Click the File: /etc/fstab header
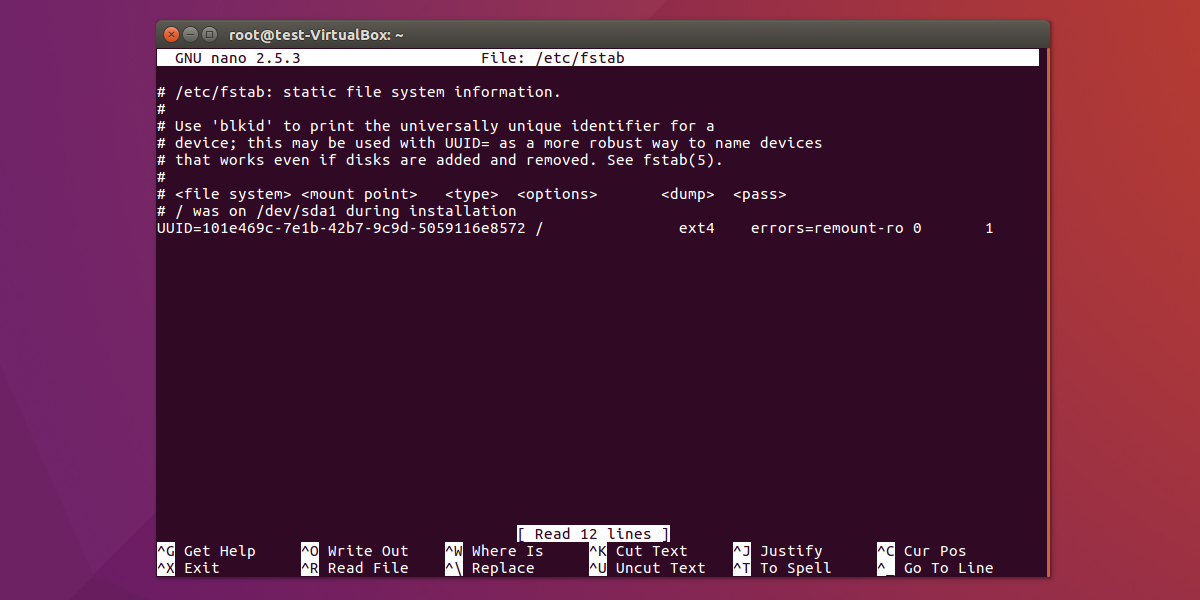Viewport: 1200px width, 600px height. point(555,57)
